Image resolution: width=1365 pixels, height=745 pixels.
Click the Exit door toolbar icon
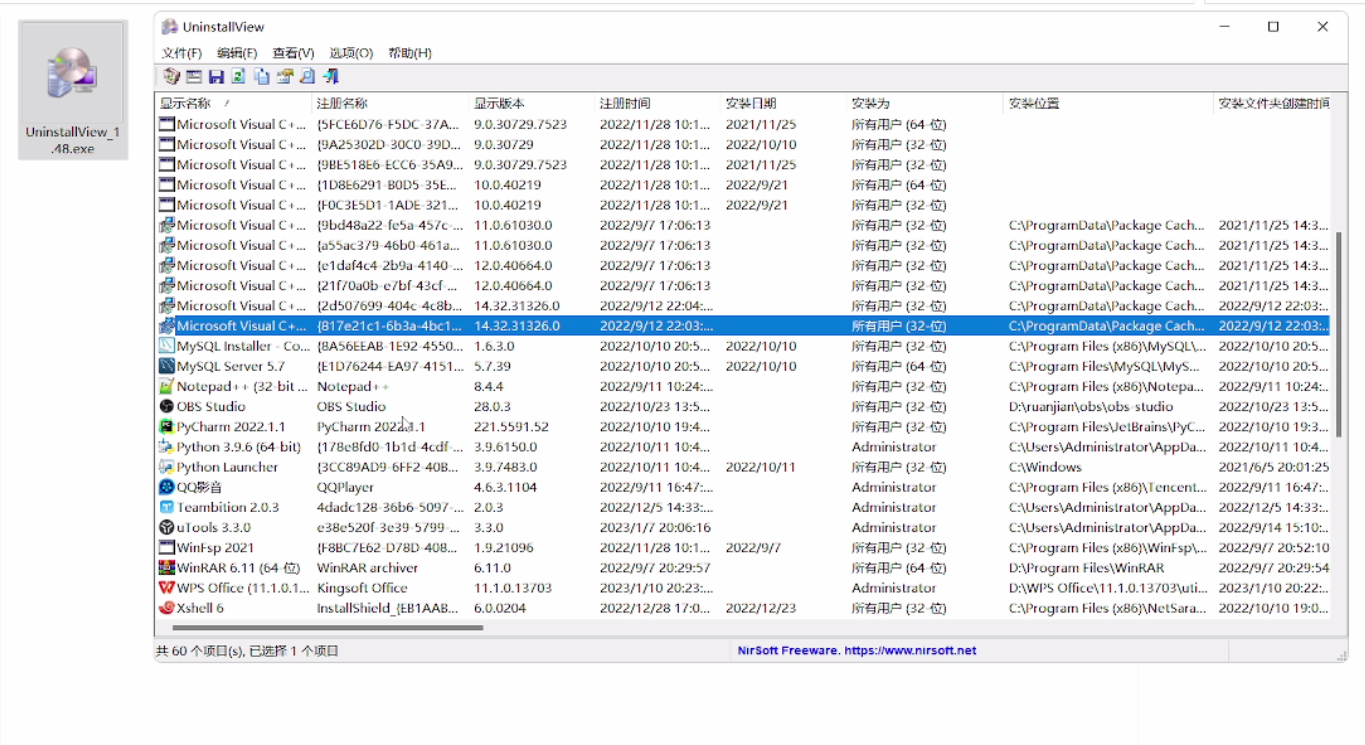(x=331, y=77)
